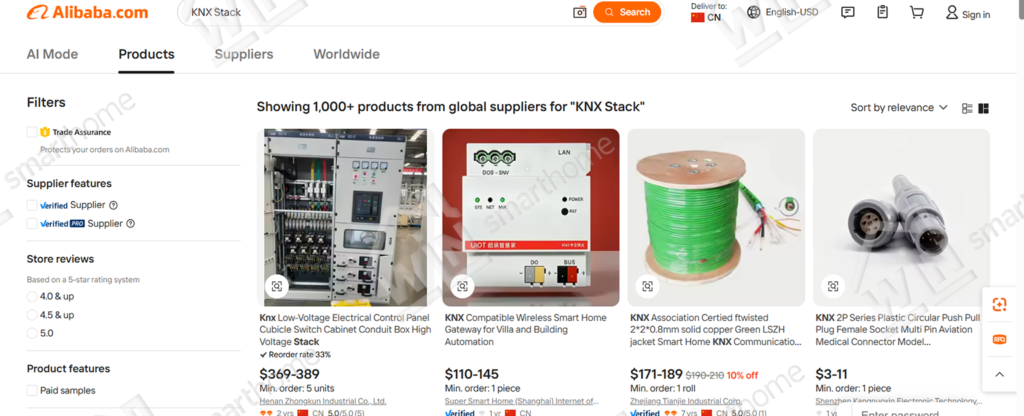Open green KNX cable product thumbnail

point(716,217)
